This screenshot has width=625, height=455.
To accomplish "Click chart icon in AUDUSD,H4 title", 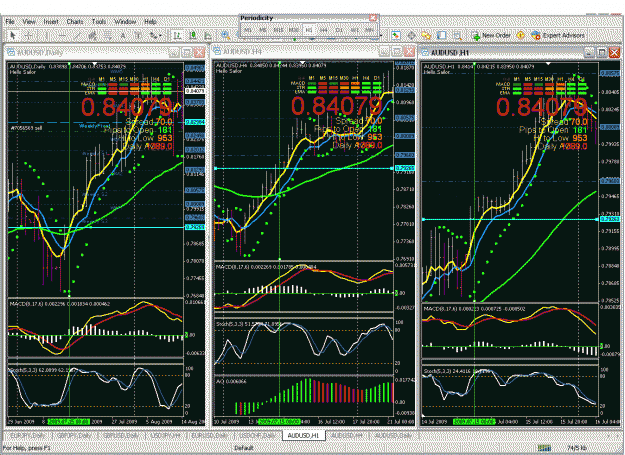I will tap(217, 51).
